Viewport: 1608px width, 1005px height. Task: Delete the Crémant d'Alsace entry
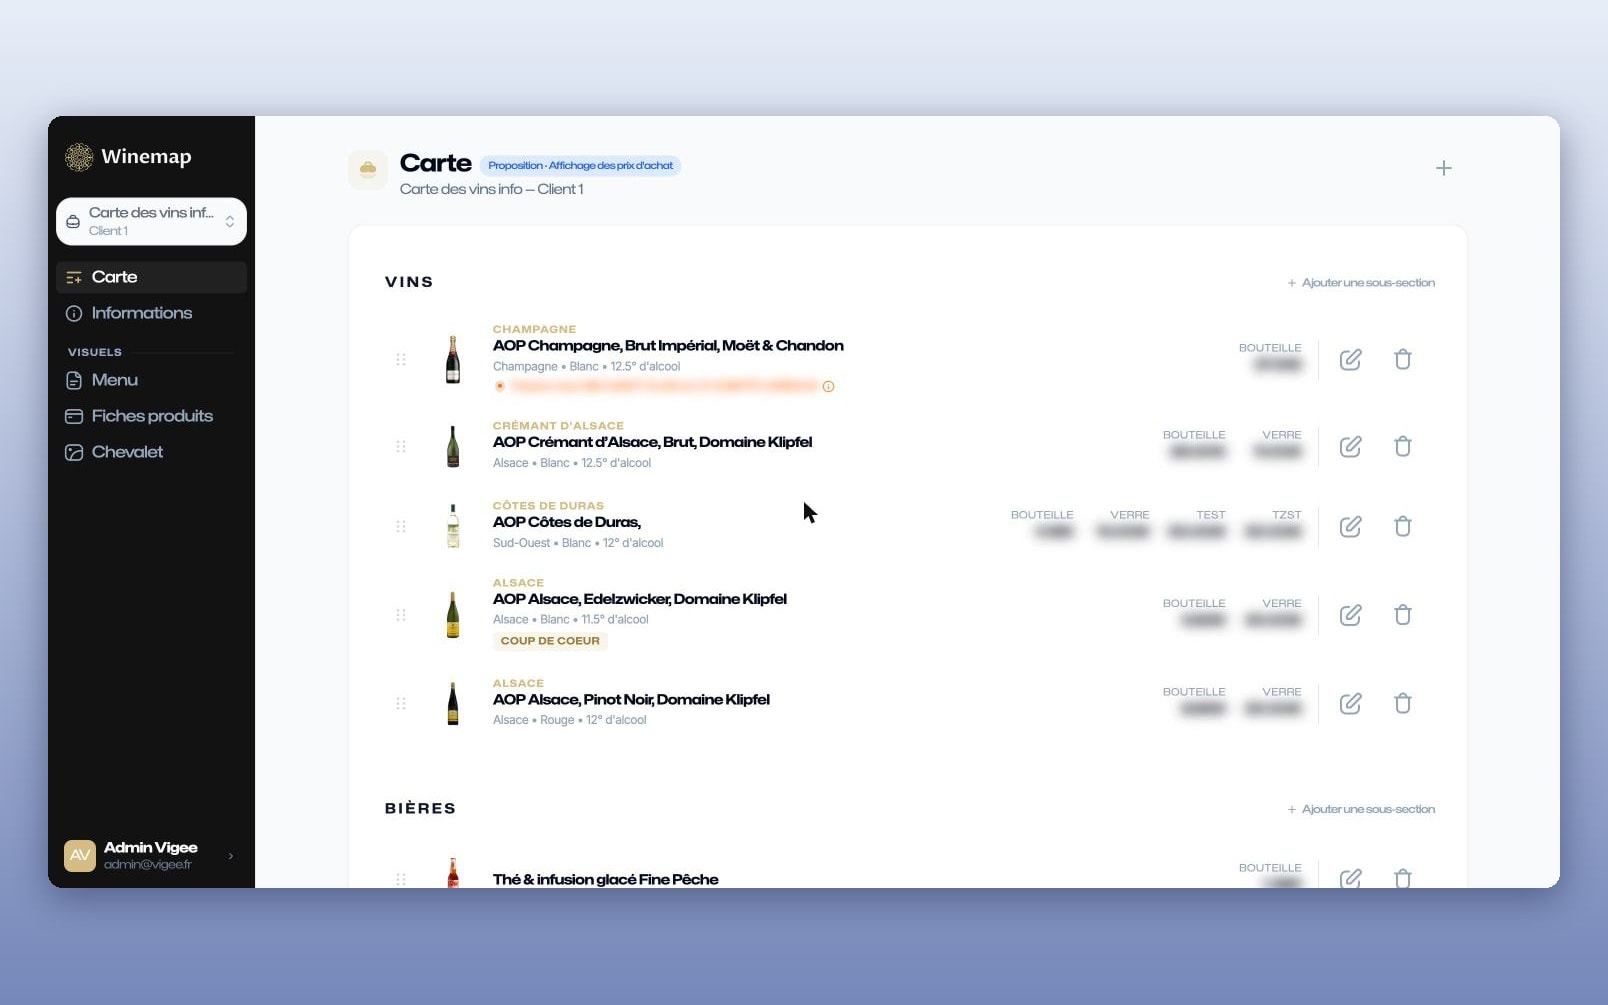1402,446
